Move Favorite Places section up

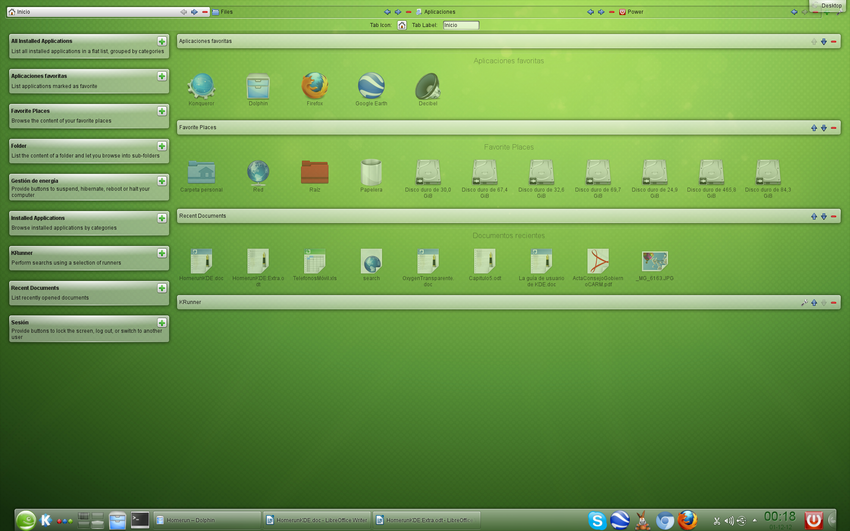814,128
